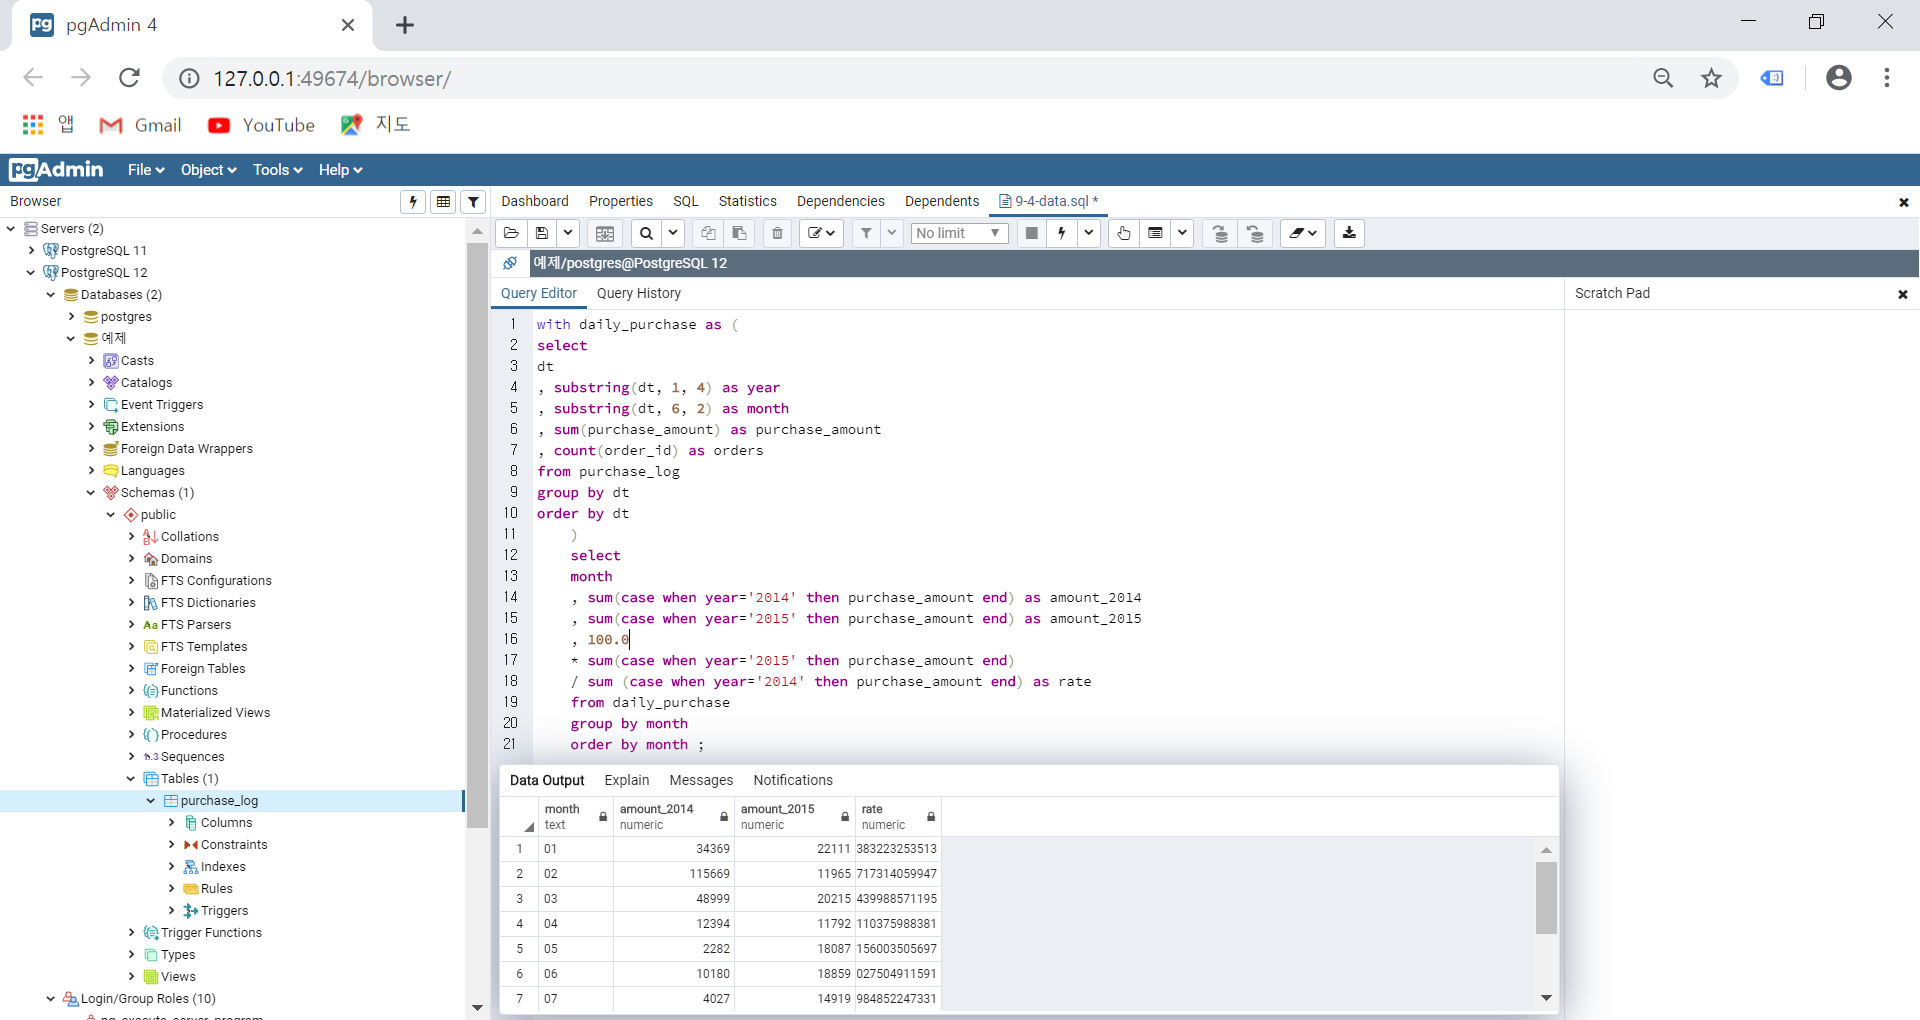Collapse the Tables (1) node
Viewport: 1920px width, 1020px height.
tap(132, 779)
